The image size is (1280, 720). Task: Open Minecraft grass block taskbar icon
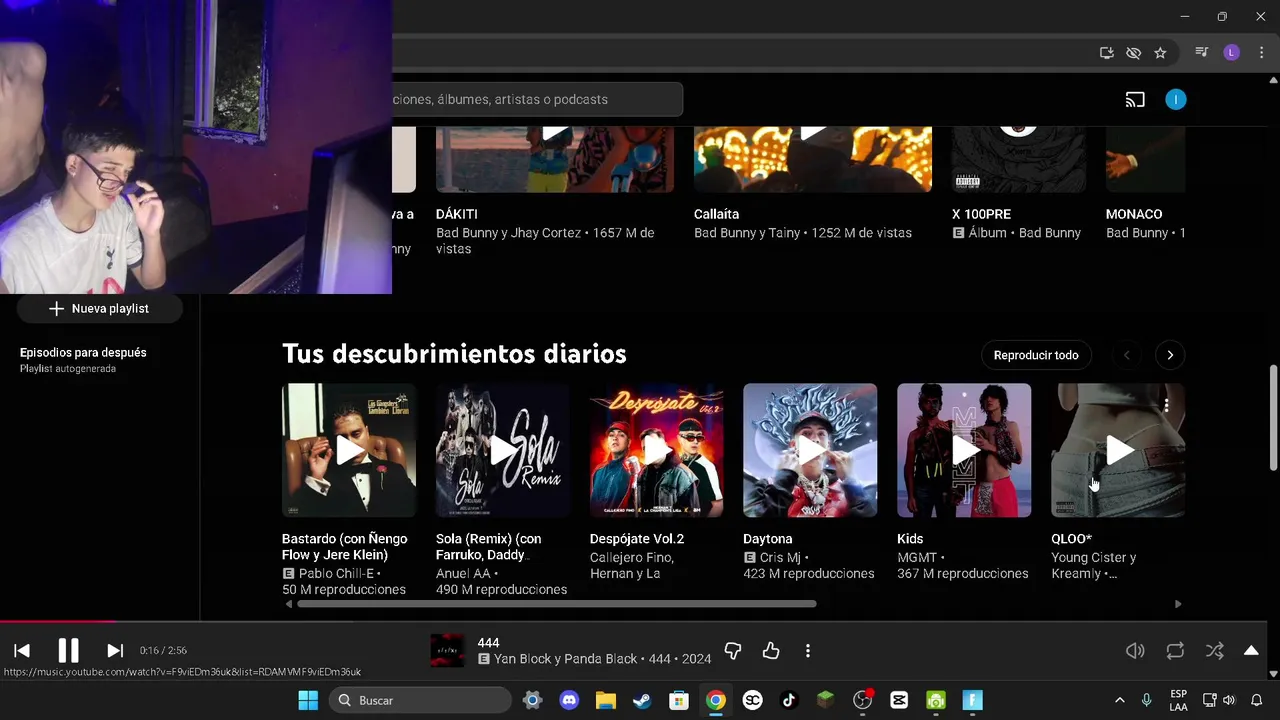click(826, 700)
